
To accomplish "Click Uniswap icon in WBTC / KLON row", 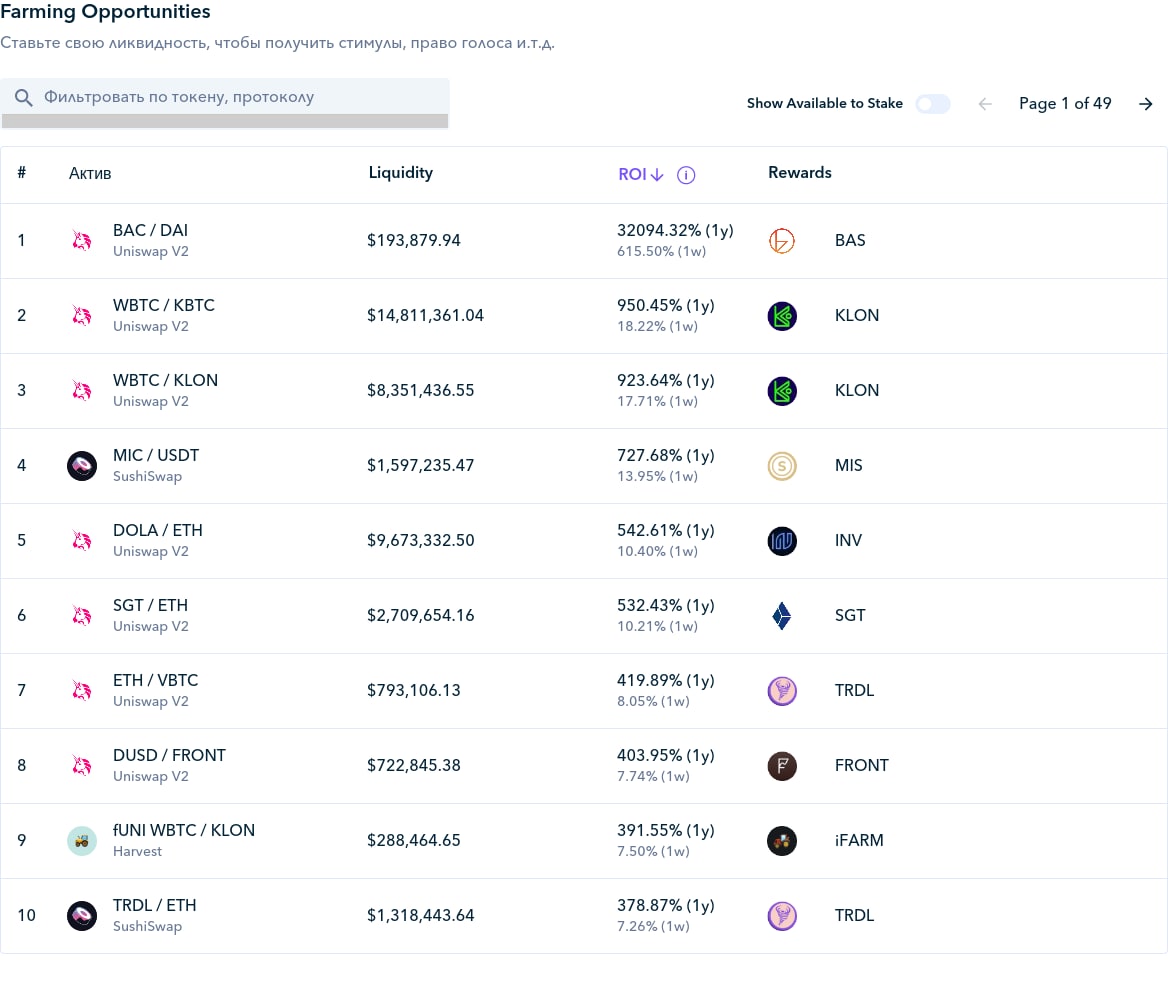I will (82, 391).
